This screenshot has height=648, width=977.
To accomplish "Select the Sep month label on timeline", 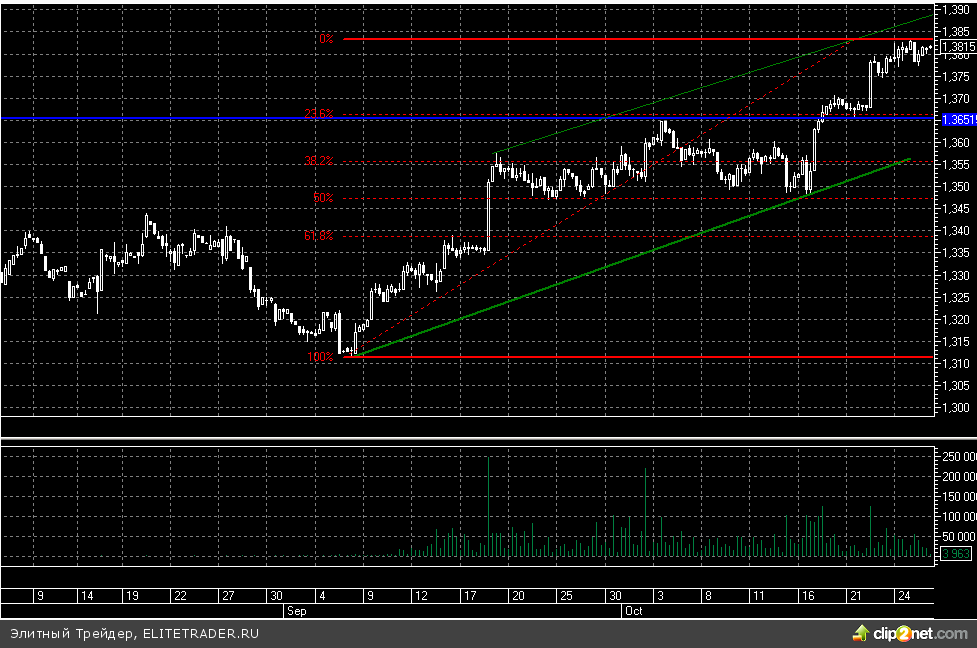I will (295, 608).
